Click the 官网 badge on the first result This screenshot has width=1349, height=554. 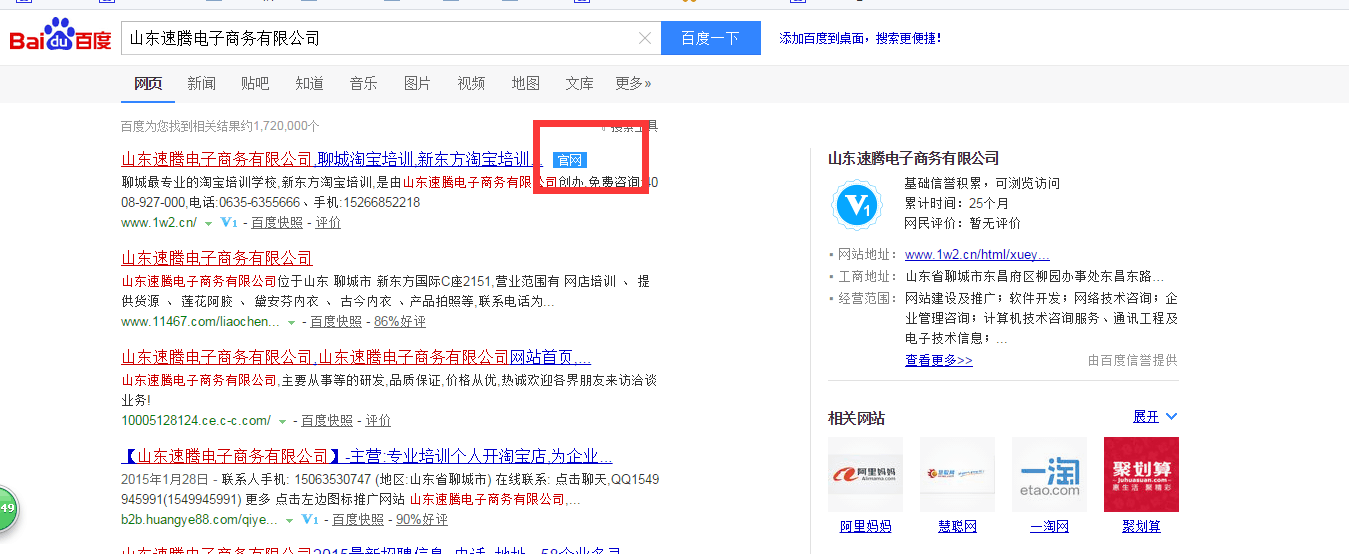tap(570, 160)
